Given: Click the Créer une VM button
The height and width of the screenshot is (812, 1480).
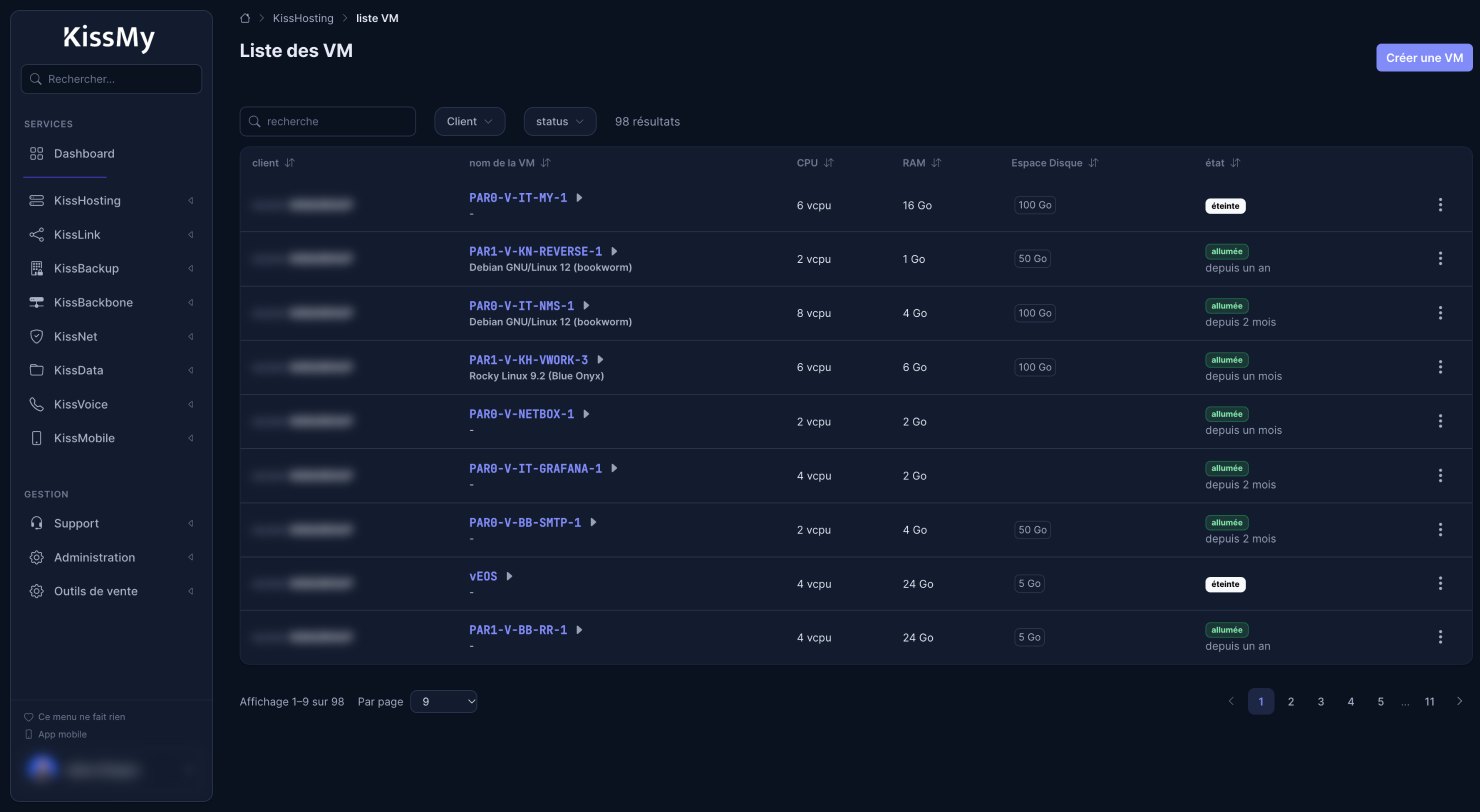Looking at the screenshot, I should pos(1424,58).
